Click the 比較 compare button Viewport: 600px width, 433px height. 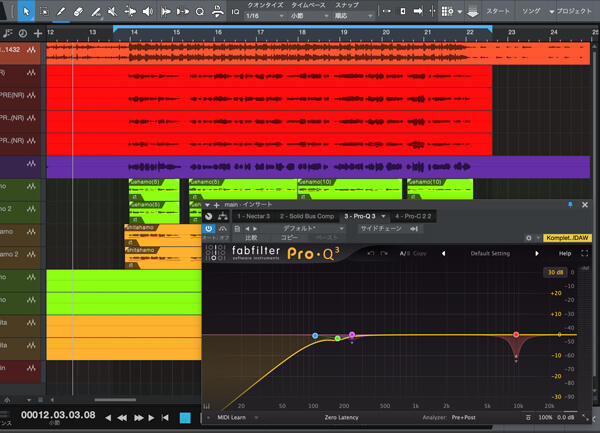tap(251, 238)
